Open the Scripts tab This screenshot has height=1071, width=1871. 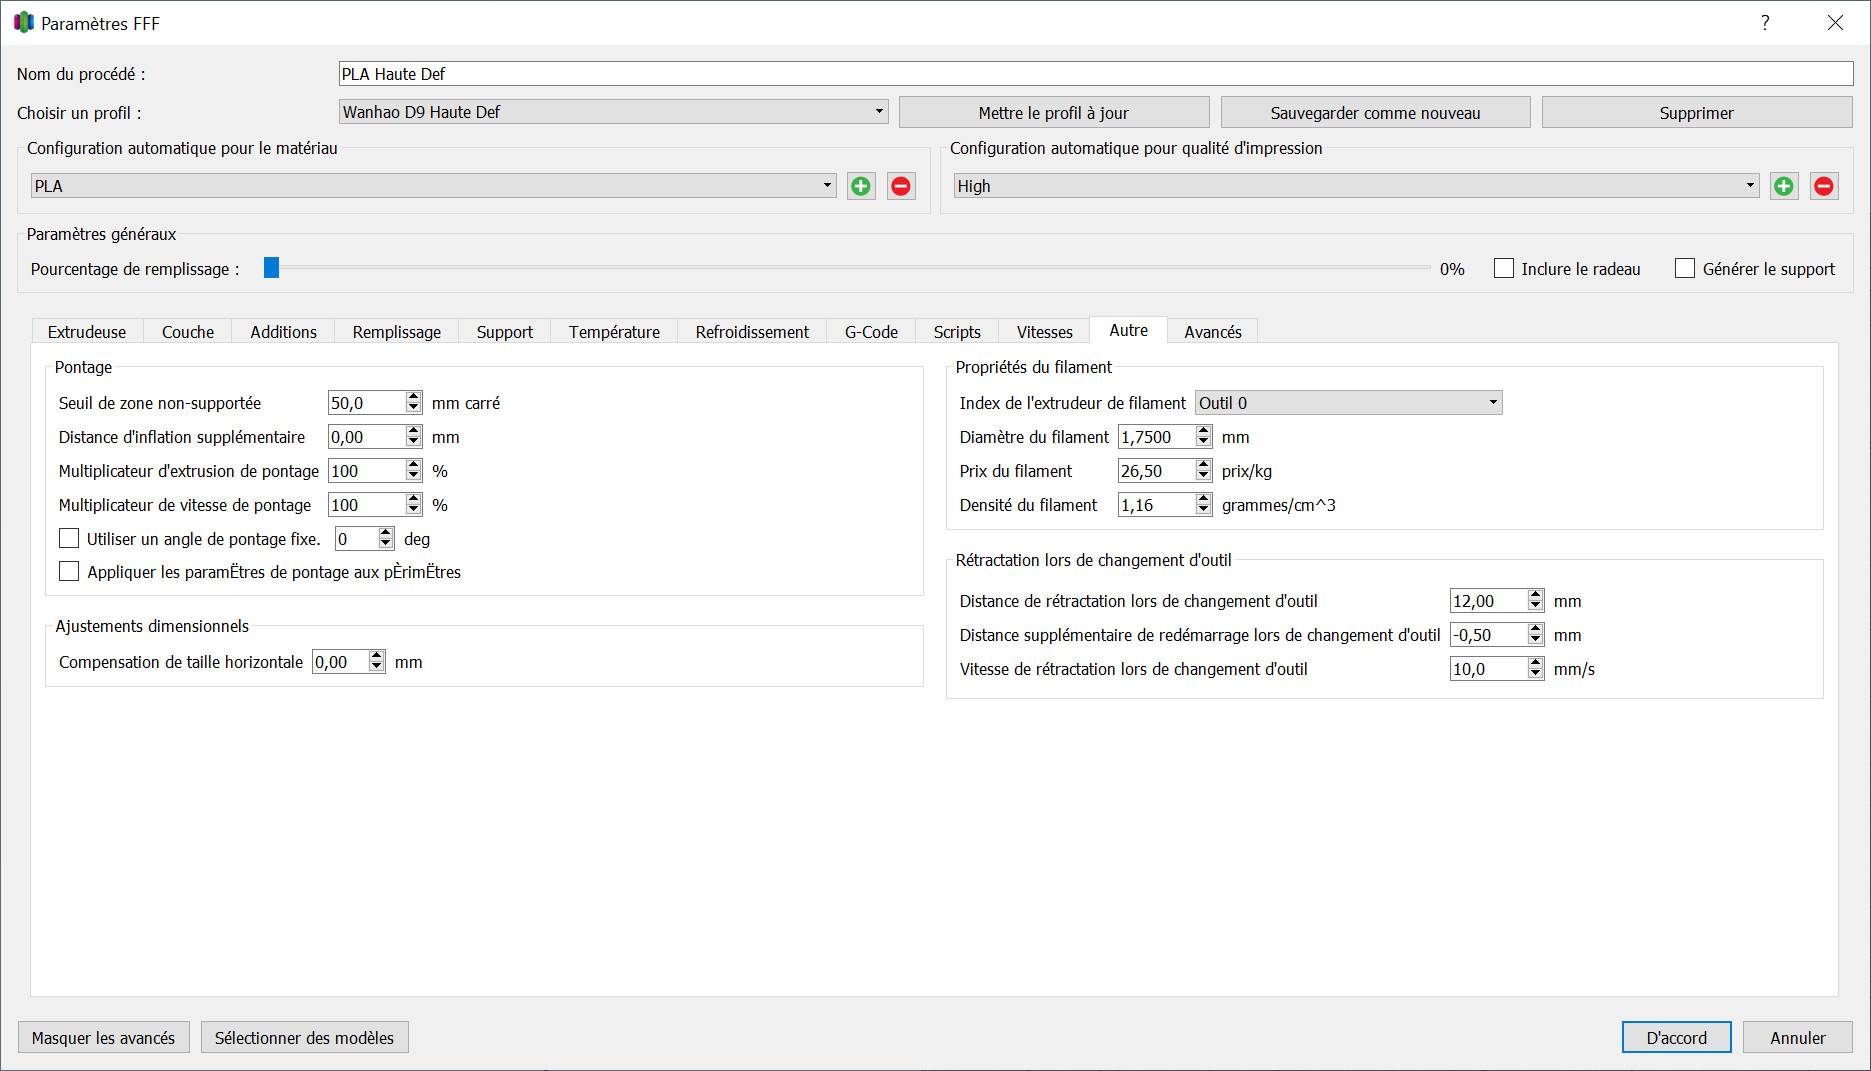coord(957,332)
